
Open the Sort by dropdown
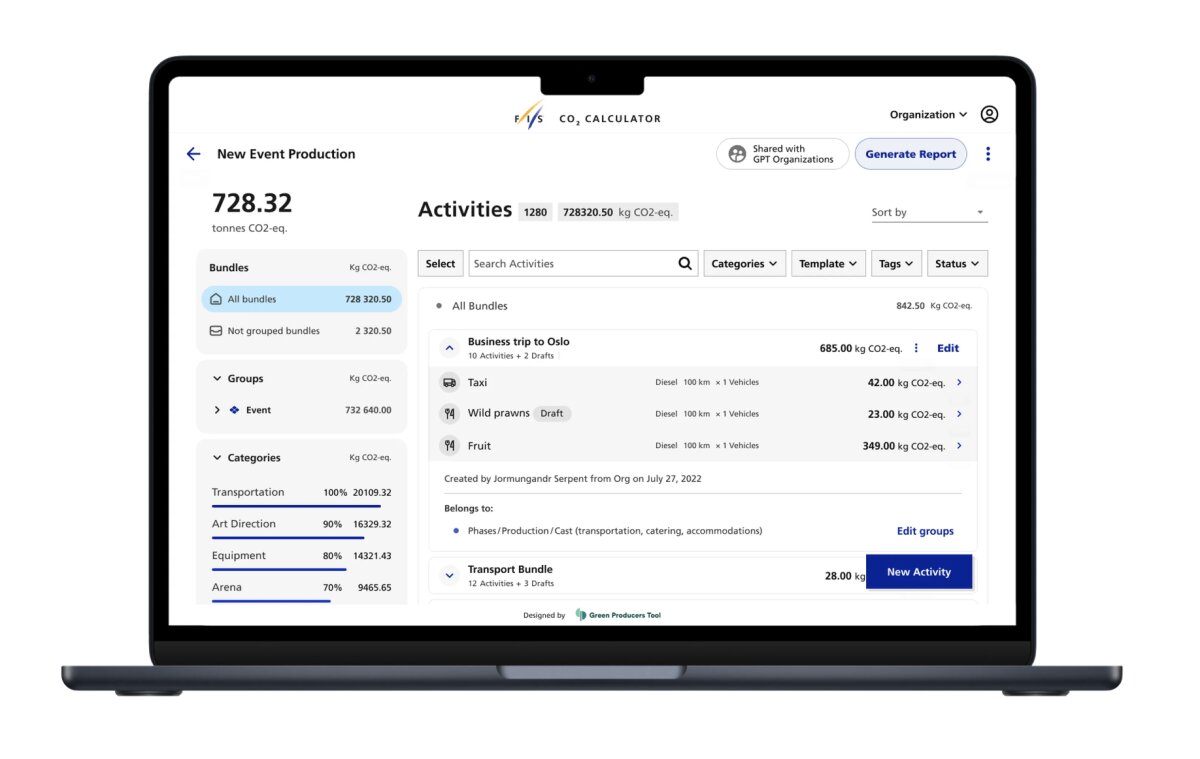coord(928,212)
